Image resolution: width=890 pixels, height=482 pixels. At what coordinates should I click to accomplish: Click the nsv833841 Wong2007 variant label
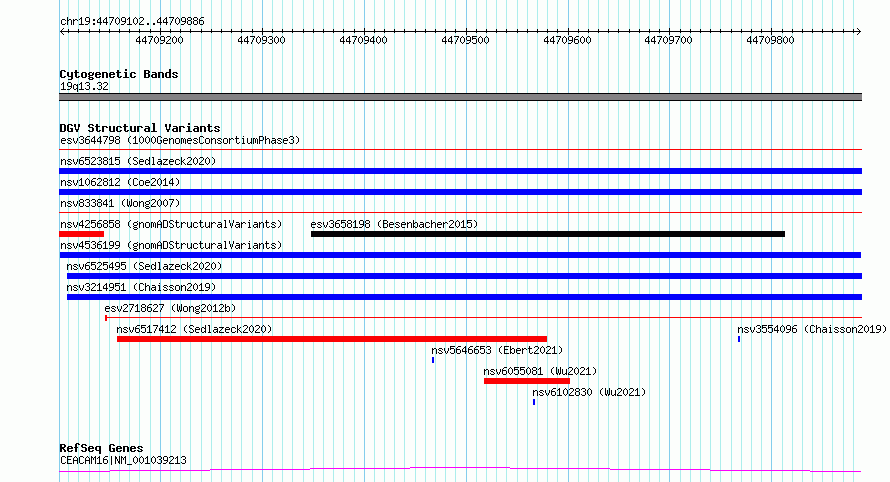tap(120, 203)
